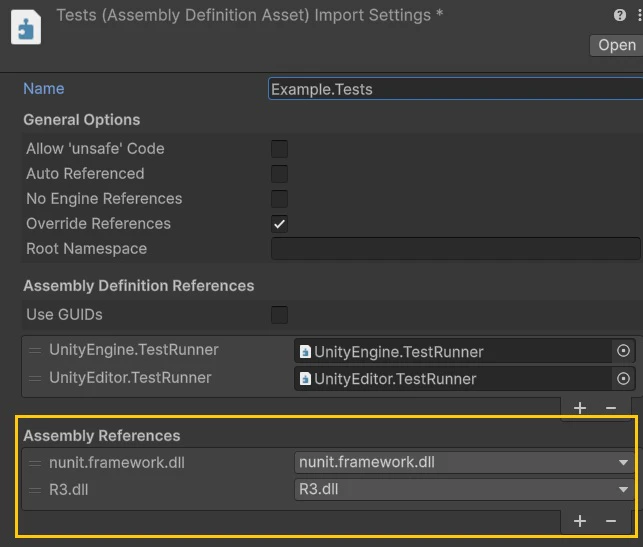
Task: Grab the drag handle for nunit.framework.dll
Action: 35,463
